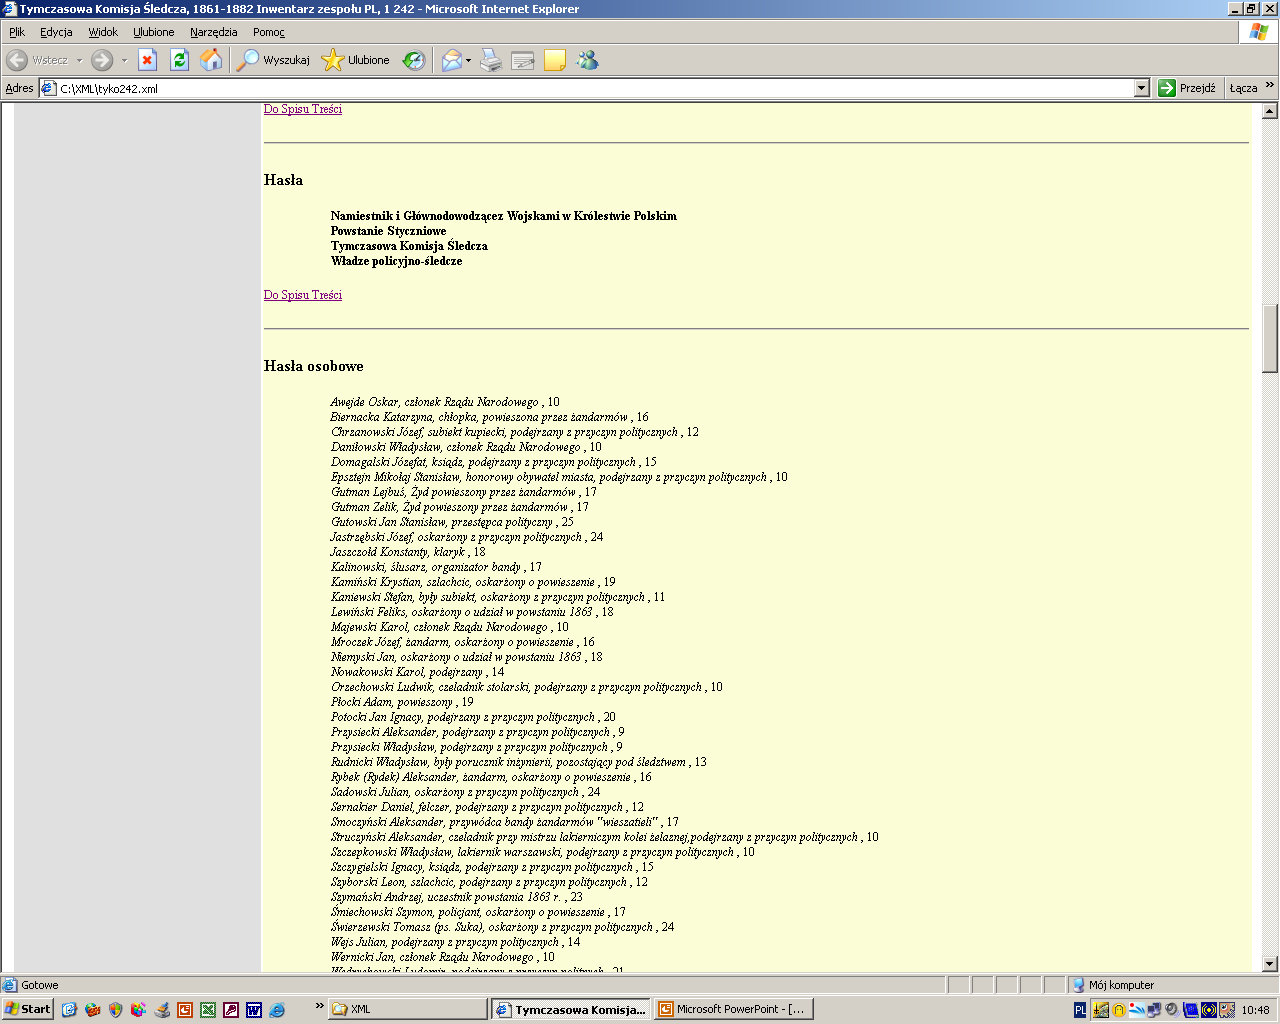
Task: Click the scrollbar down arrow
Action: click(1270, 964)
